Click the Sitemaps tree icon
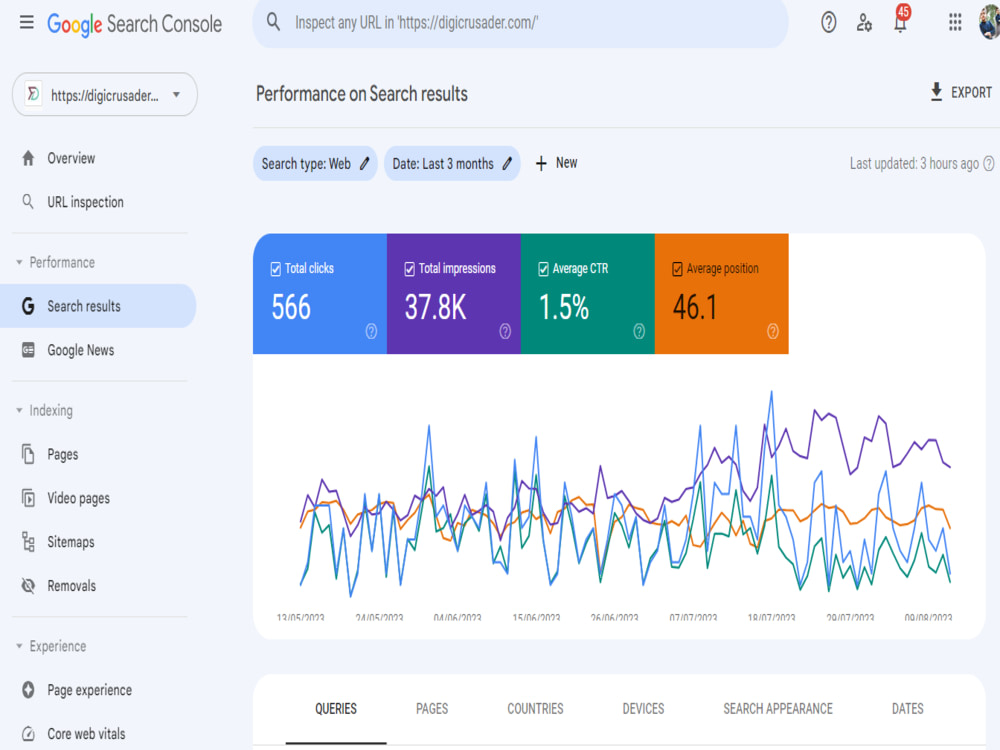The image size is (1000, 750). pos(28,542)
